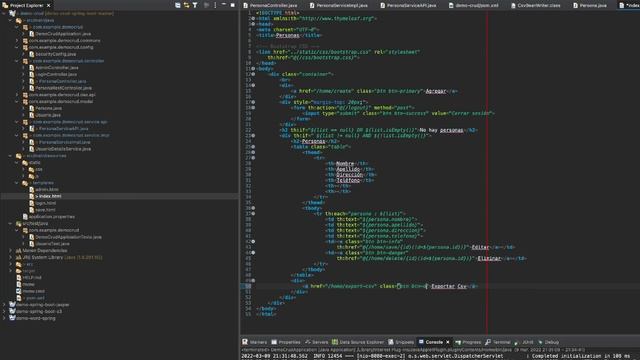Toggle code folding marker at line 36 tbody
640x360 pixels.
(x=253, y=208)
